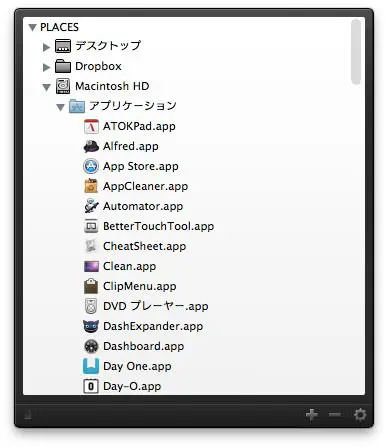This screenshot has height=448, width=388.
Task: Click the Day-O calendar icon
Action: (91, 386)
